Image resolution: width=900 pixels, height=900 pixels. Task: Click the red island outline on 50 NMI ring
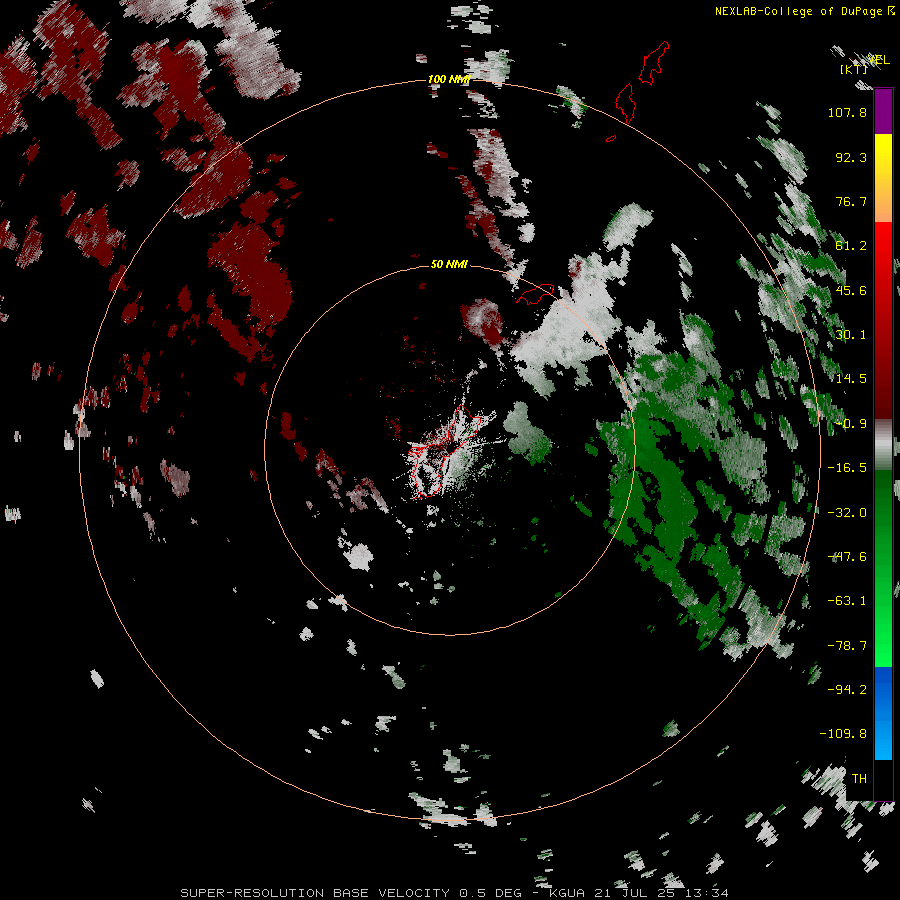535,293
